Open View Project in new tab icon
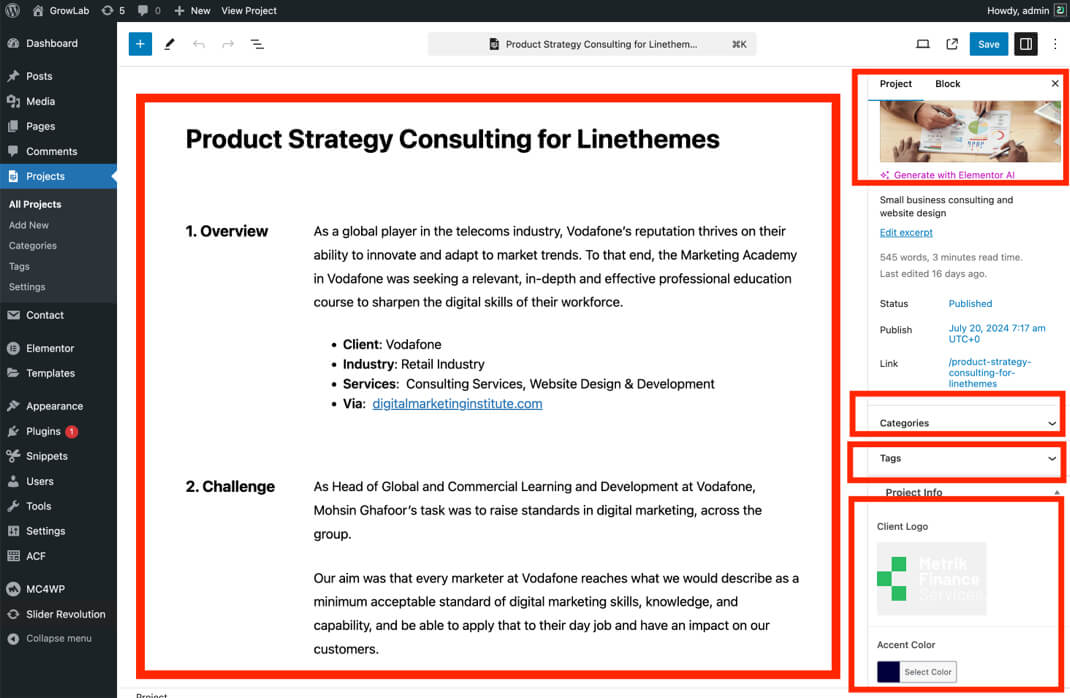 (x=952, y=44)
